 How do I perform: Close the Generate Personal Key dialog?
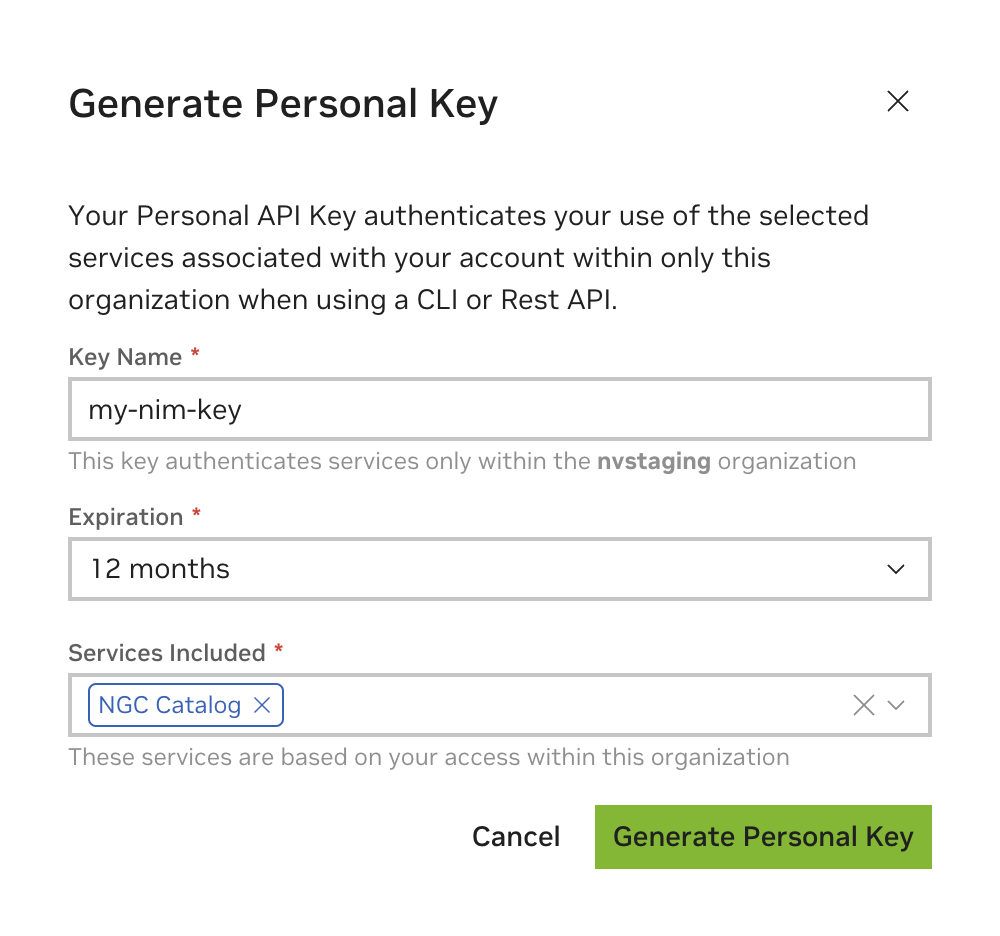point(898,101)
